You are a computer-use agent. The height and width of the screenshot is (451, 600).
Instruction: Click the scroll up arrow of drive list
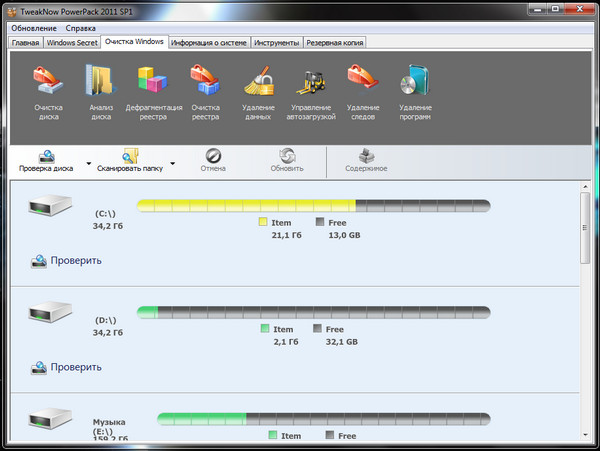(x=585, y=187)
